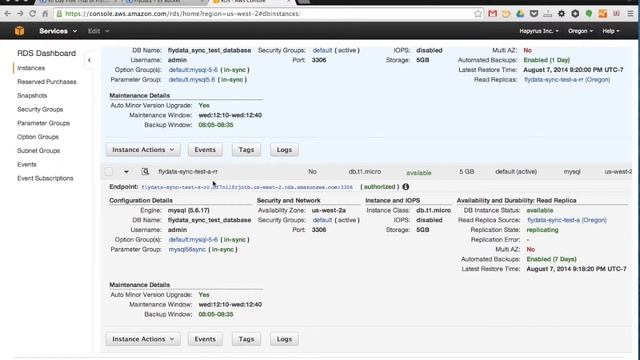Open the Hapyrus Inc. account menu
This screenshot has width=640, height=360.
tap(539, 31)
